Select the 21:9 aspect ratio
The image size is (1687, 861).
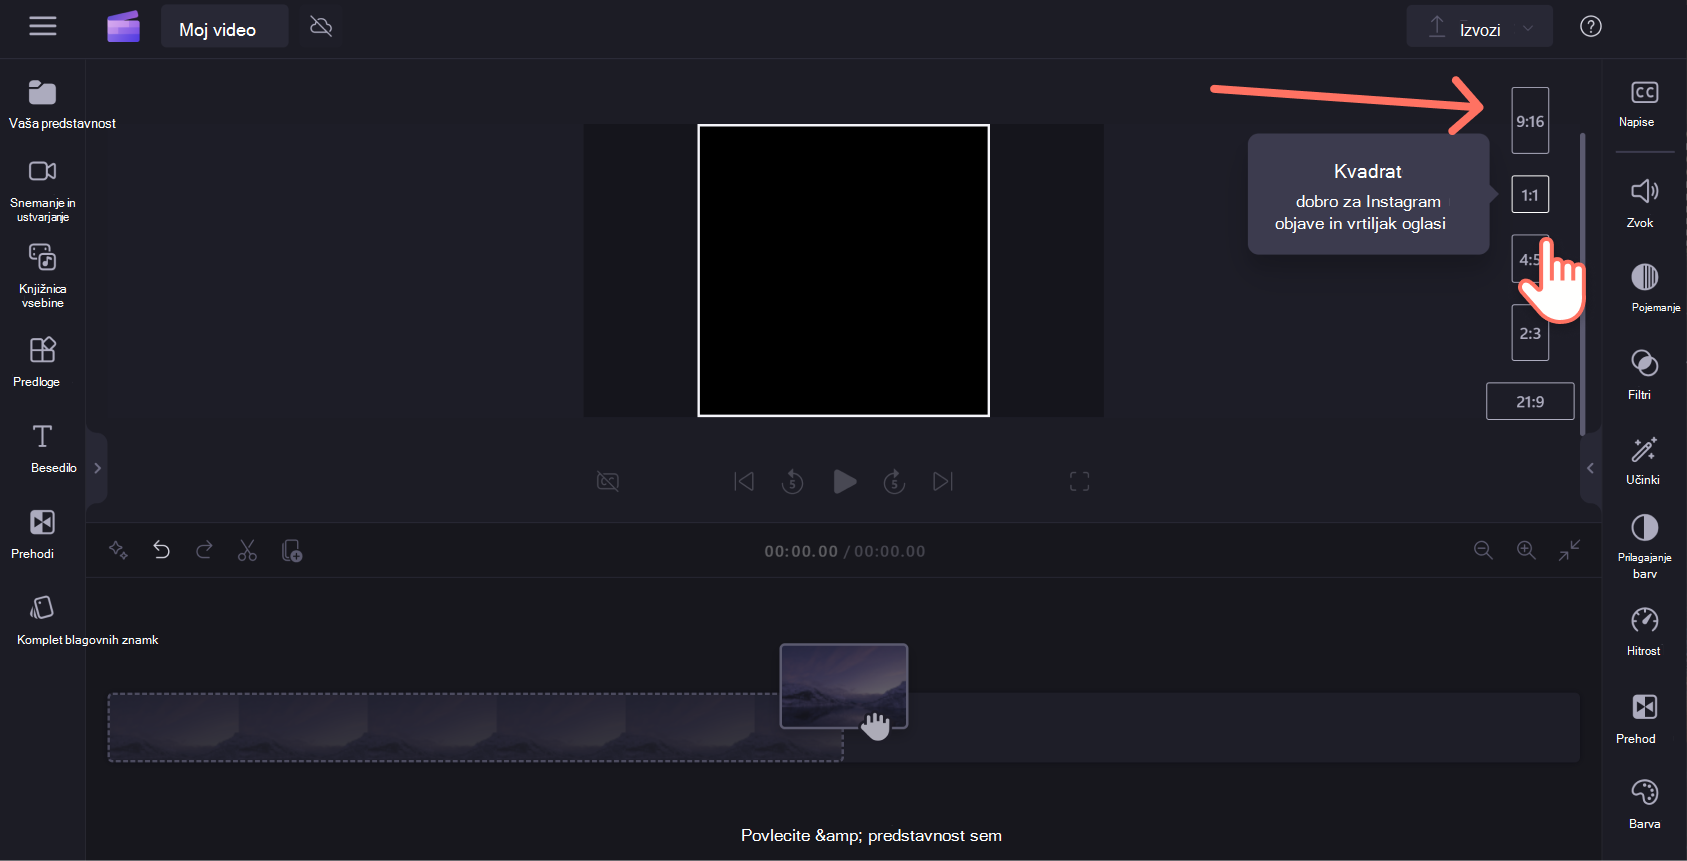coord(1530,401)
